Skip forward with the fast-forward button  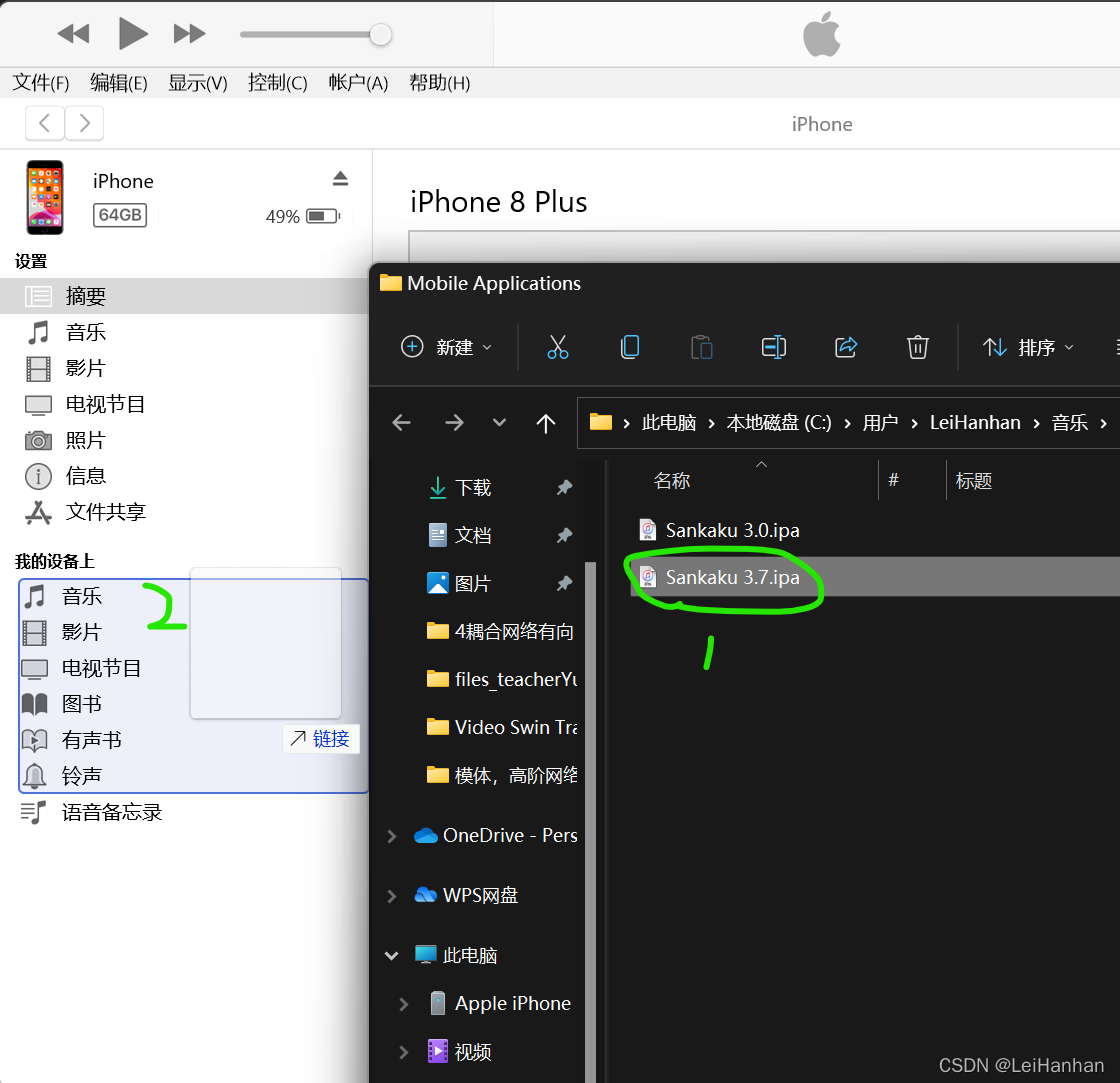(x=189, y=34)
